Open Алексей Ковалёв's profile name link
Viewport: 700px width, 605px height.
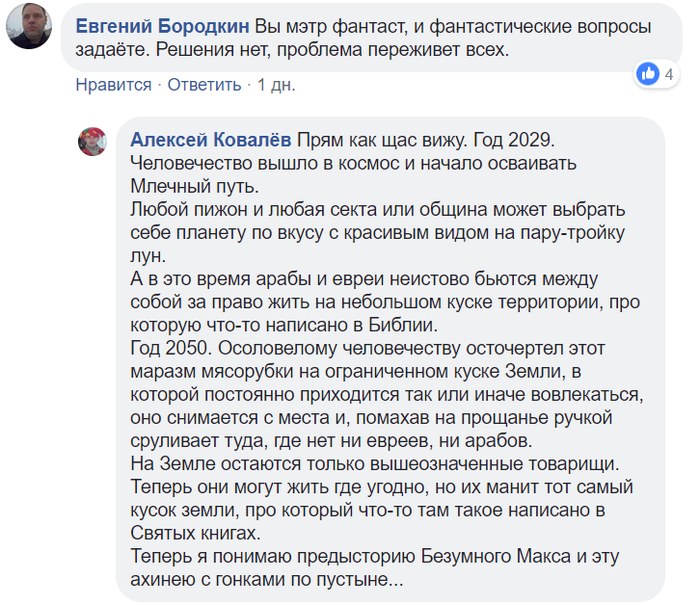(207, 139)
